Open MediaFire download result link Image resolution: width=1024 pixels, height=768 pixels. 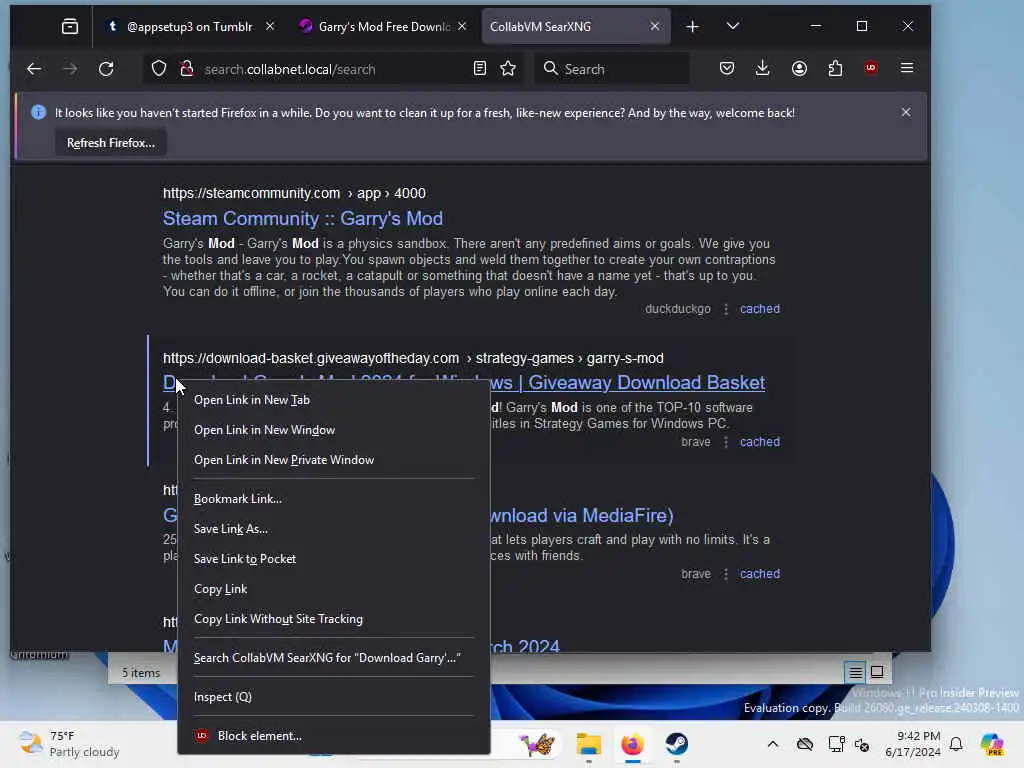(582, 515)
